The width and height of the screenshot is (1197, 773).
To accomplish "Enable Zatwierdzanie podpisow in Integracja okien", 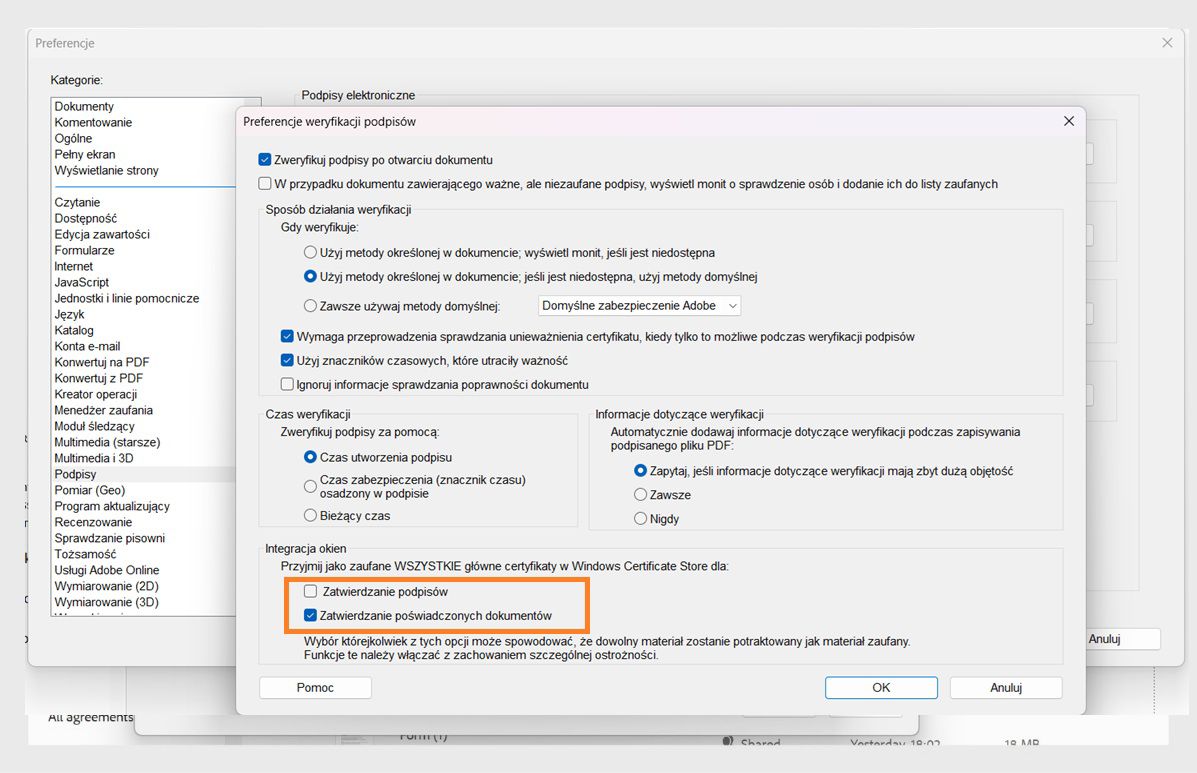I will [311, 591].
